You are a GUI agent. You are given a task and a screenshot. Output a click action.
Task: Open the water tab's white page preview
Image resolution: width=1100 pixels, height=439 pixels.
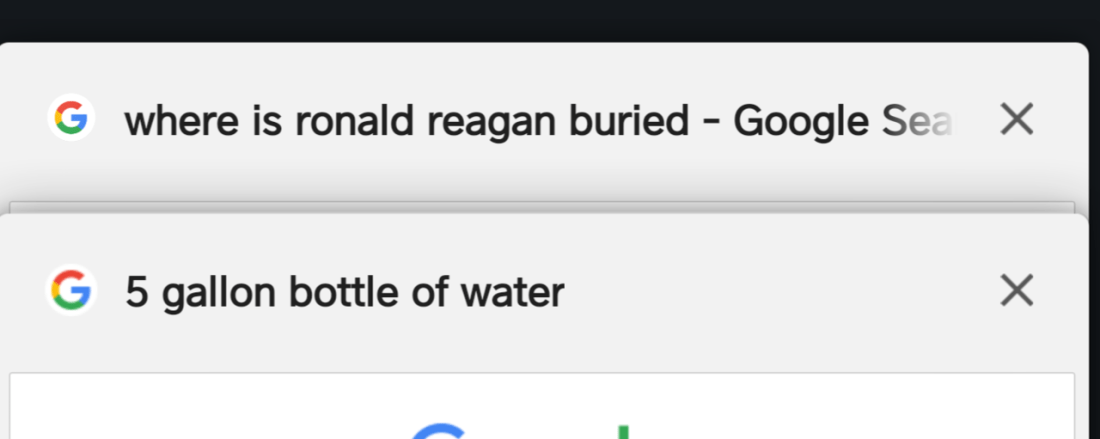[x=542, y=405]
